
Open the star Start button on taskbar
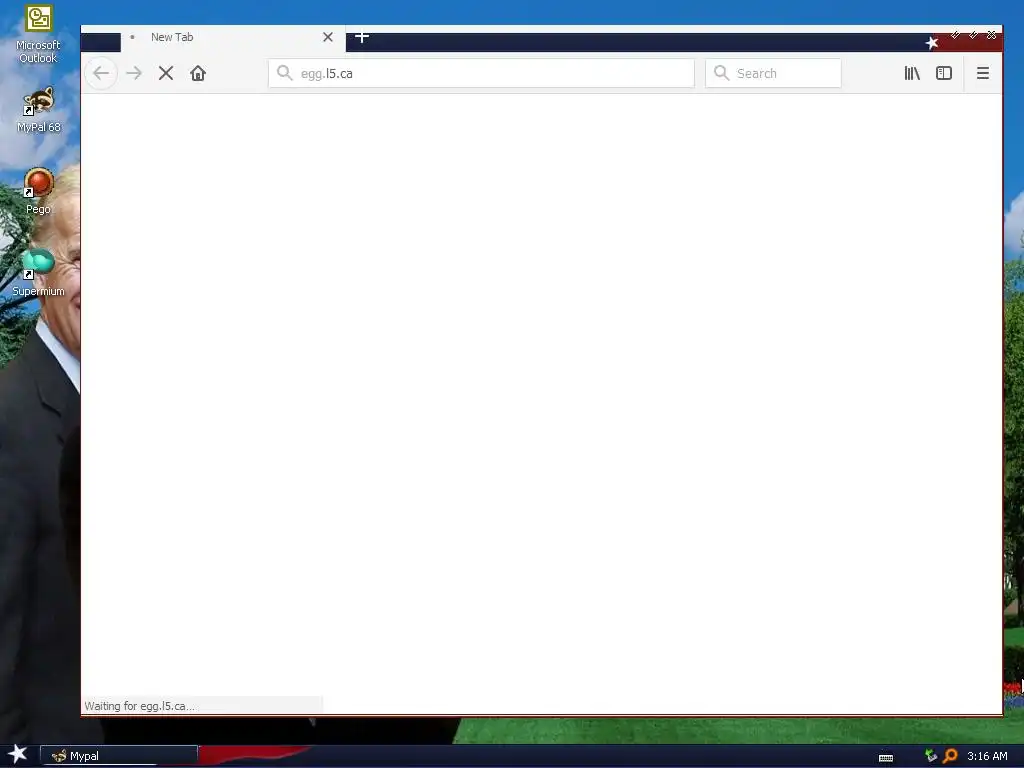18,754
